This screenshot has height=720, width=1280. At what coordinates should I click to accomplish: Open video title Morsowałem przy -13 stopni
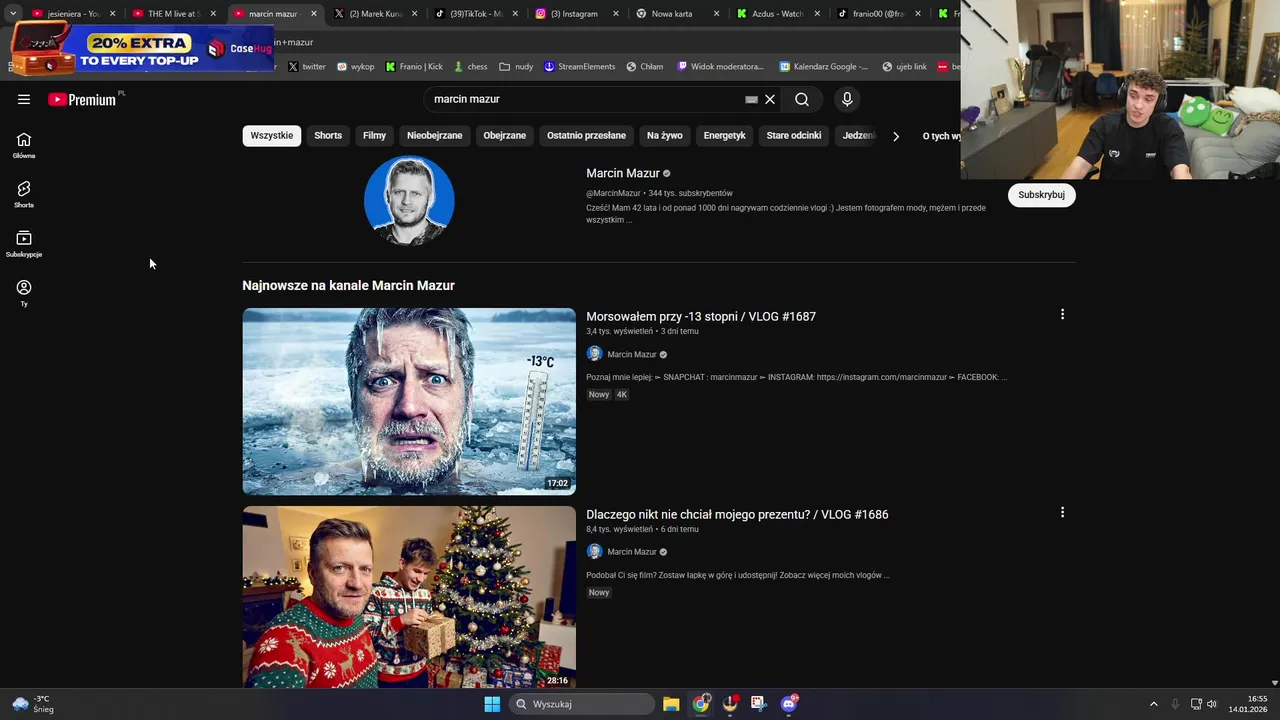[x=701, y=316]
